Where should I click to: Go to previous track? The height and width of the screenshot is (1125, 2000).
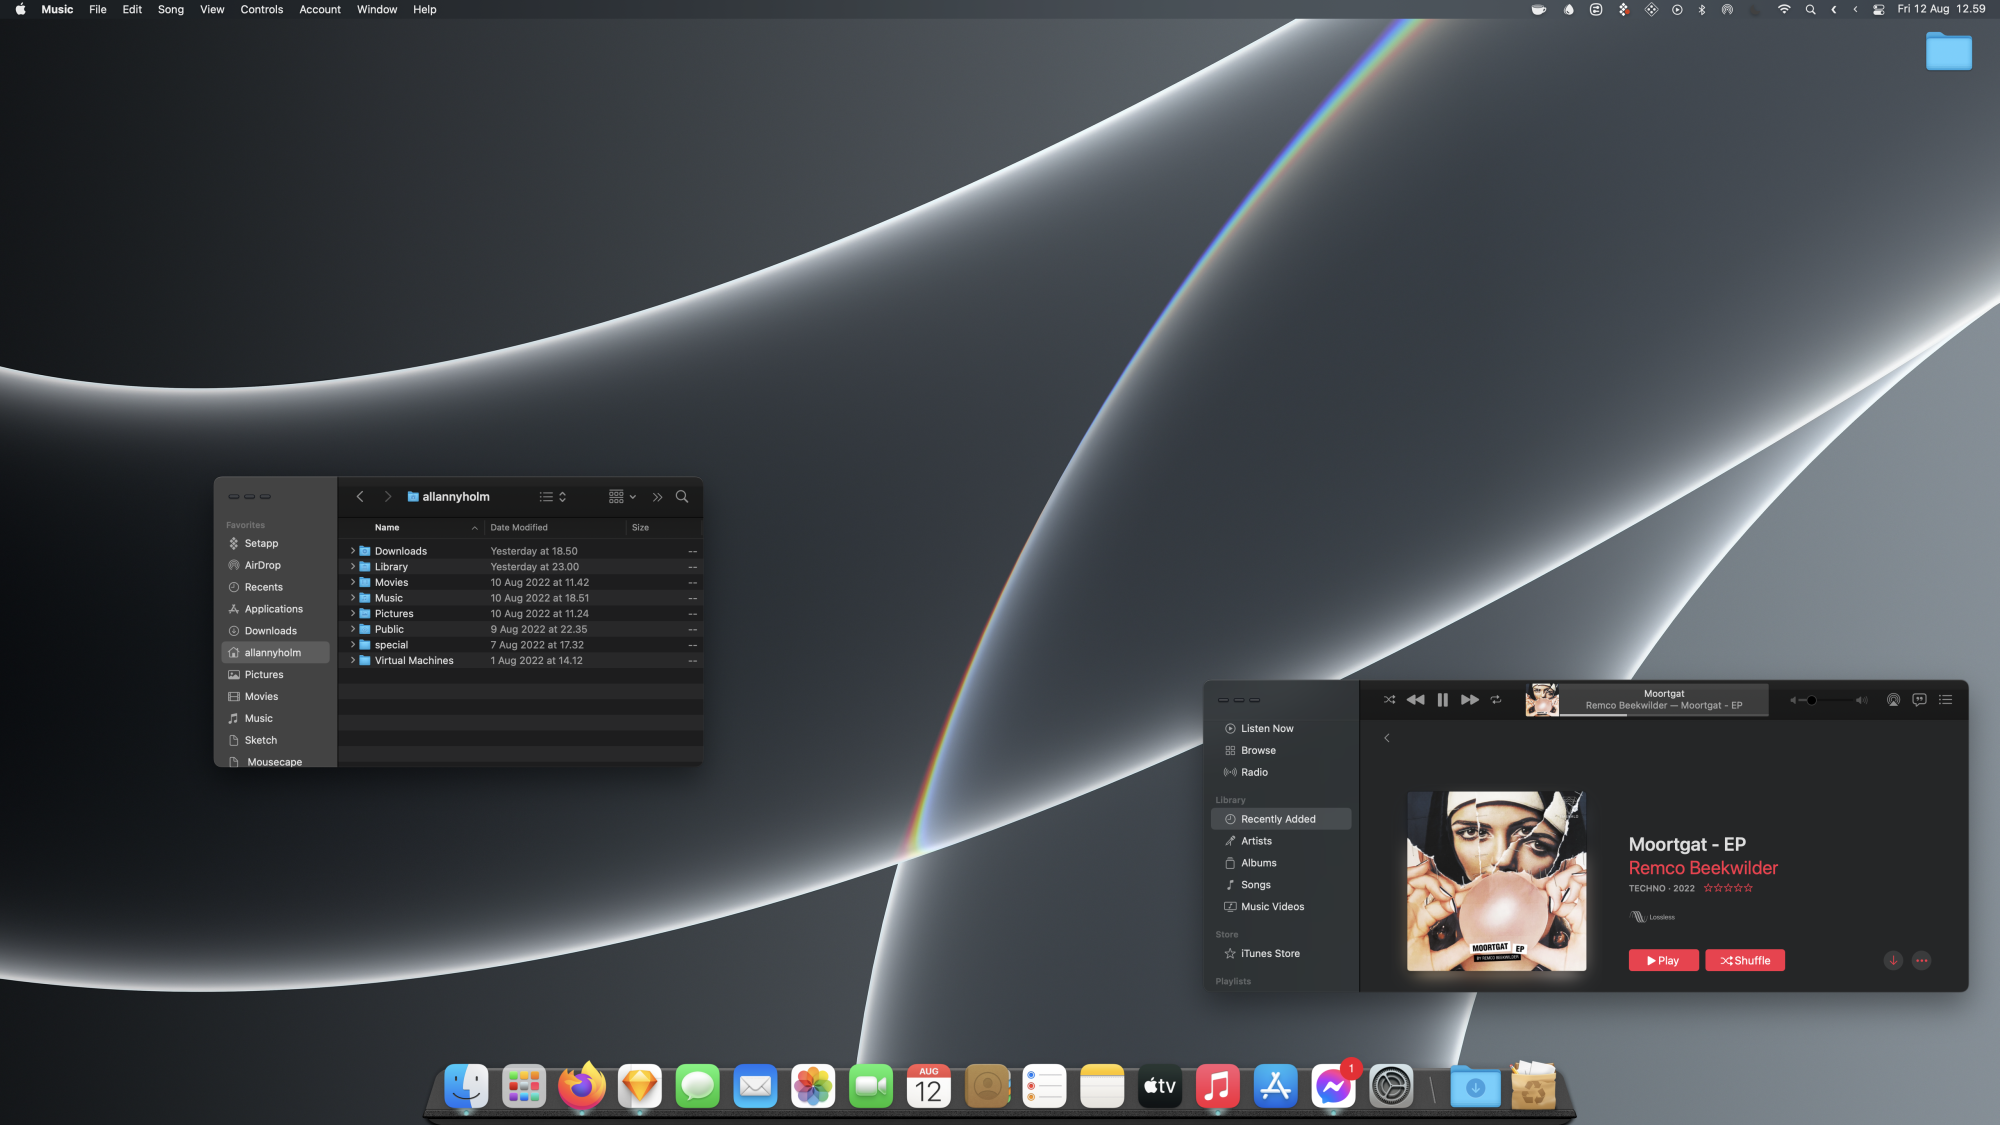pos(1415,700)
